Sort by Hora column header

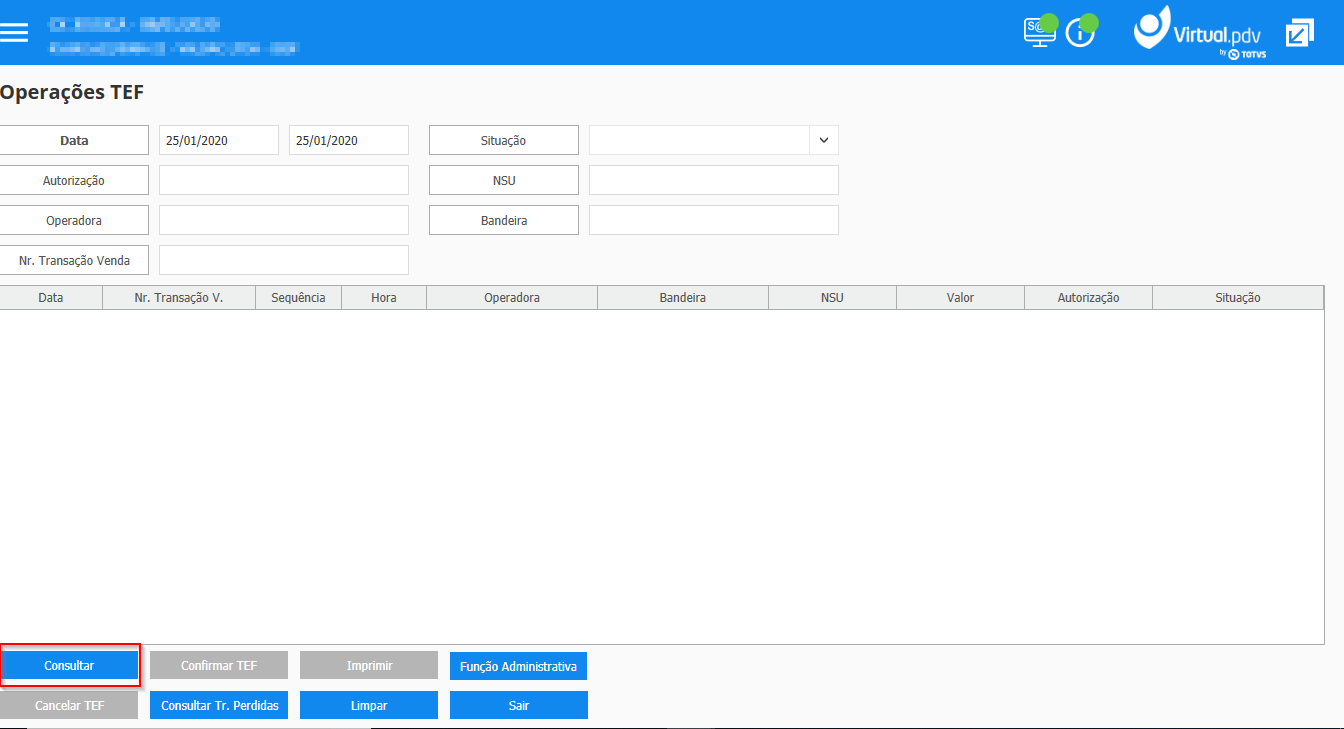384,297
